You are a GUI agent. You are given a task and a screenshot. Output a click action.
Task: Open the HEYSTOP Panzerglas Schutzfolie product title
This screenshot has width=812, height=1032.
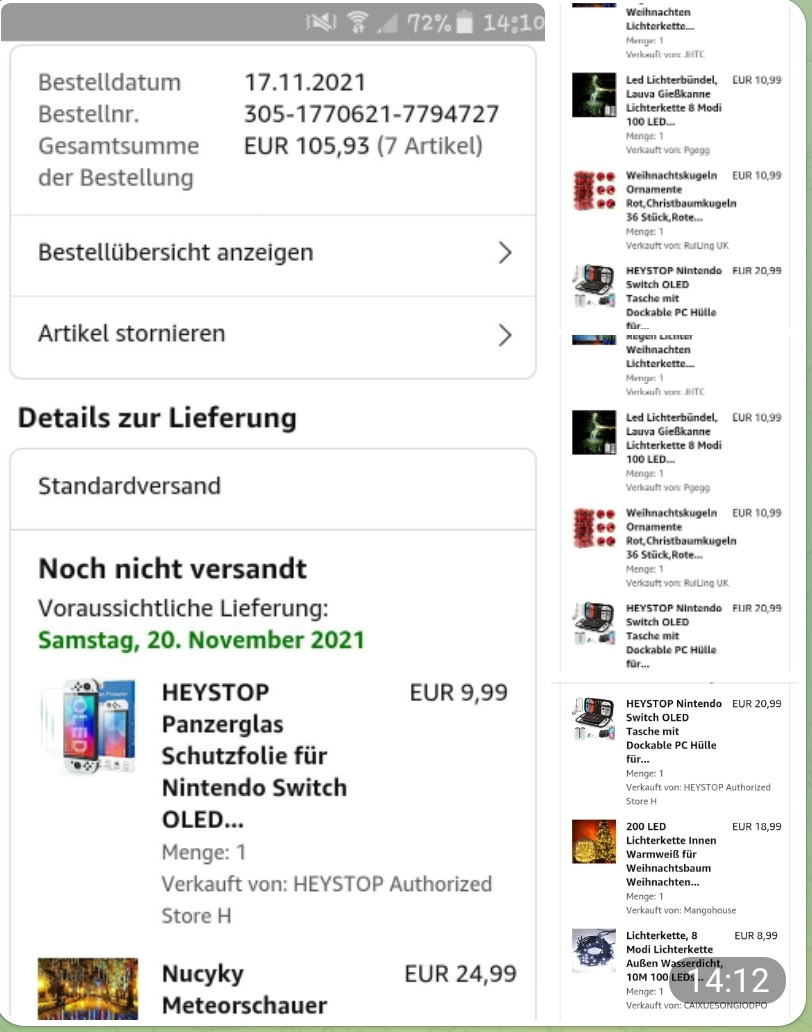click(254, 756)
